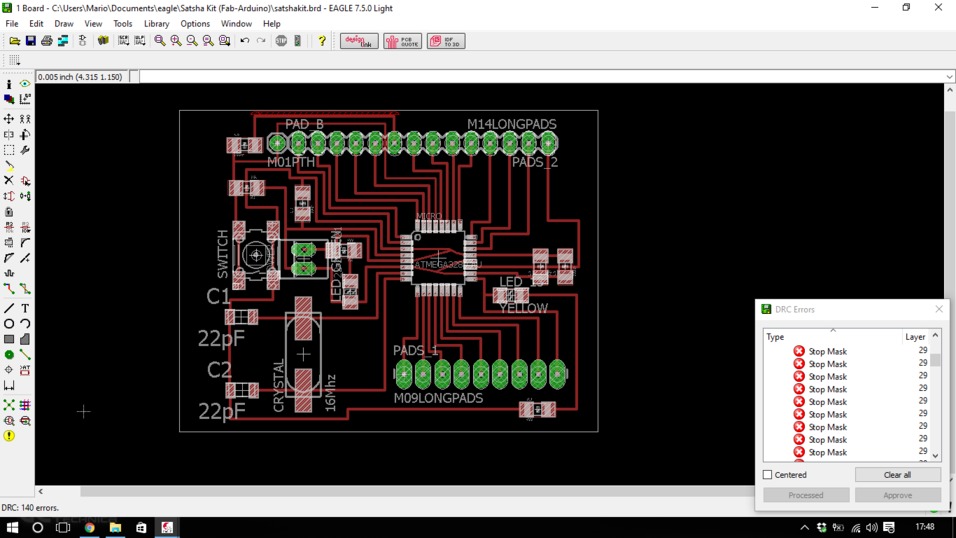Select the Delete X tool
Viewport: 956px width, 538px height.
9,181
